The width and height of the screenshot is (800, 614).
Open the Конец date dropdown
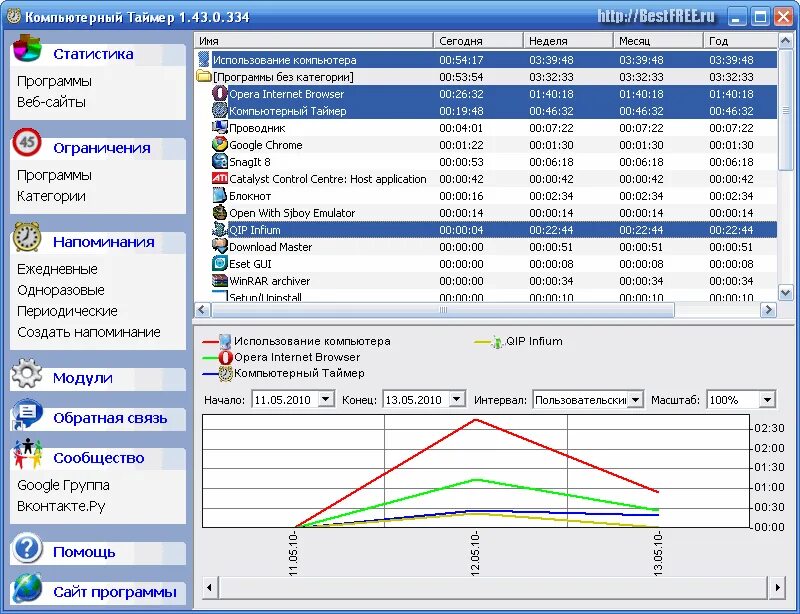coord(457,399)
